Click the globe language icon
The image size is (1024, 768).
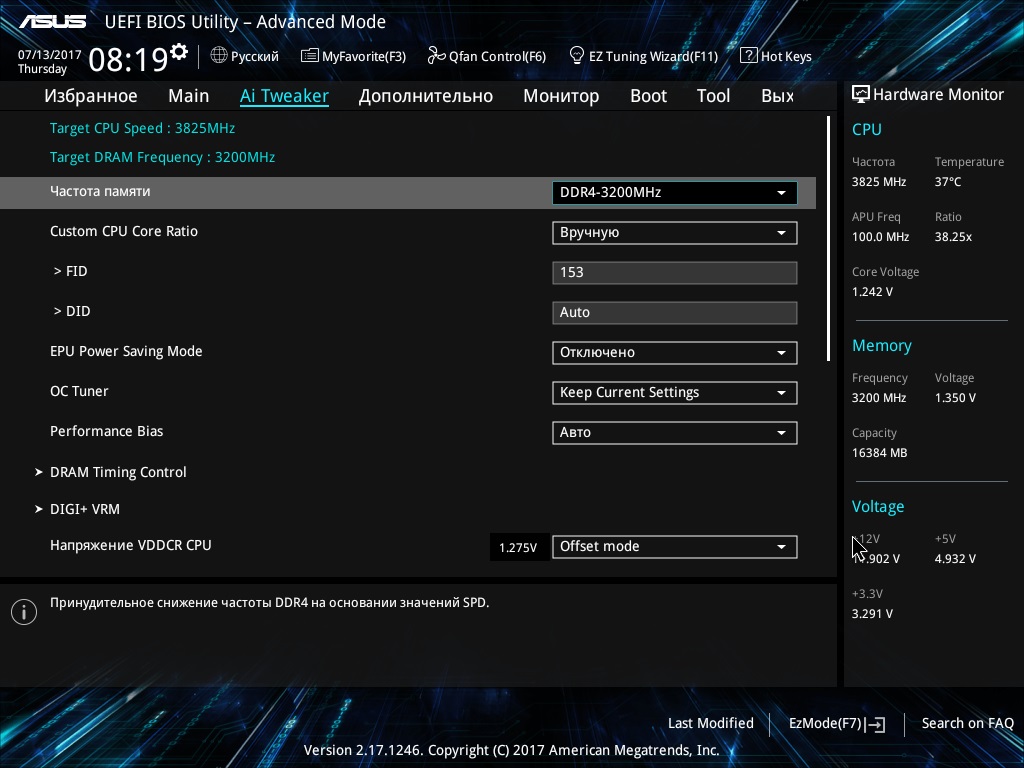(219, 56)
